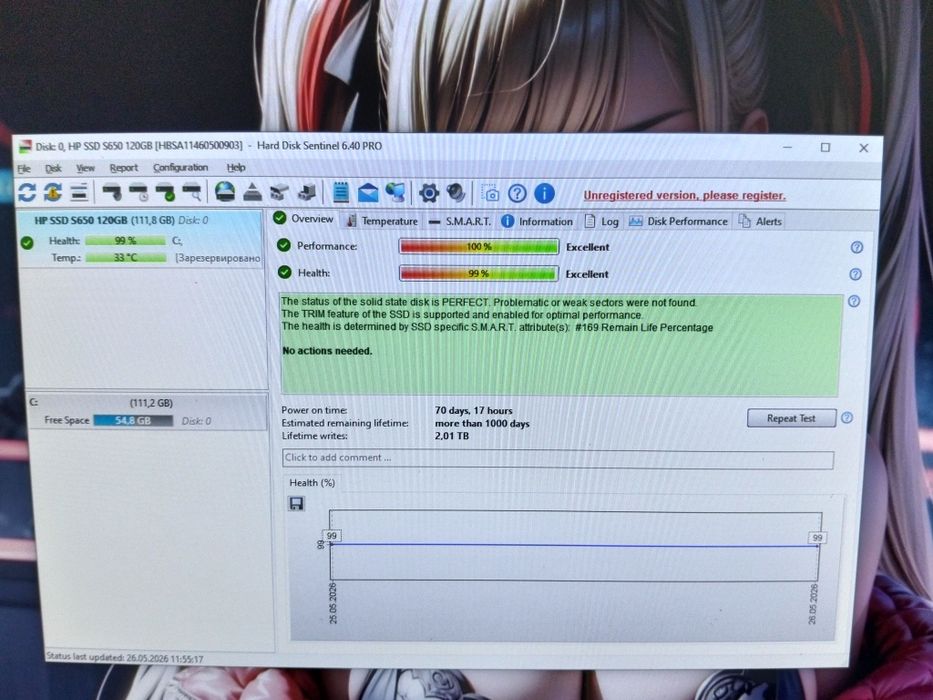This screenshot has width=933, height=700.
Task: Click the 'Click to add comment' field
Action: coord(558,458)
